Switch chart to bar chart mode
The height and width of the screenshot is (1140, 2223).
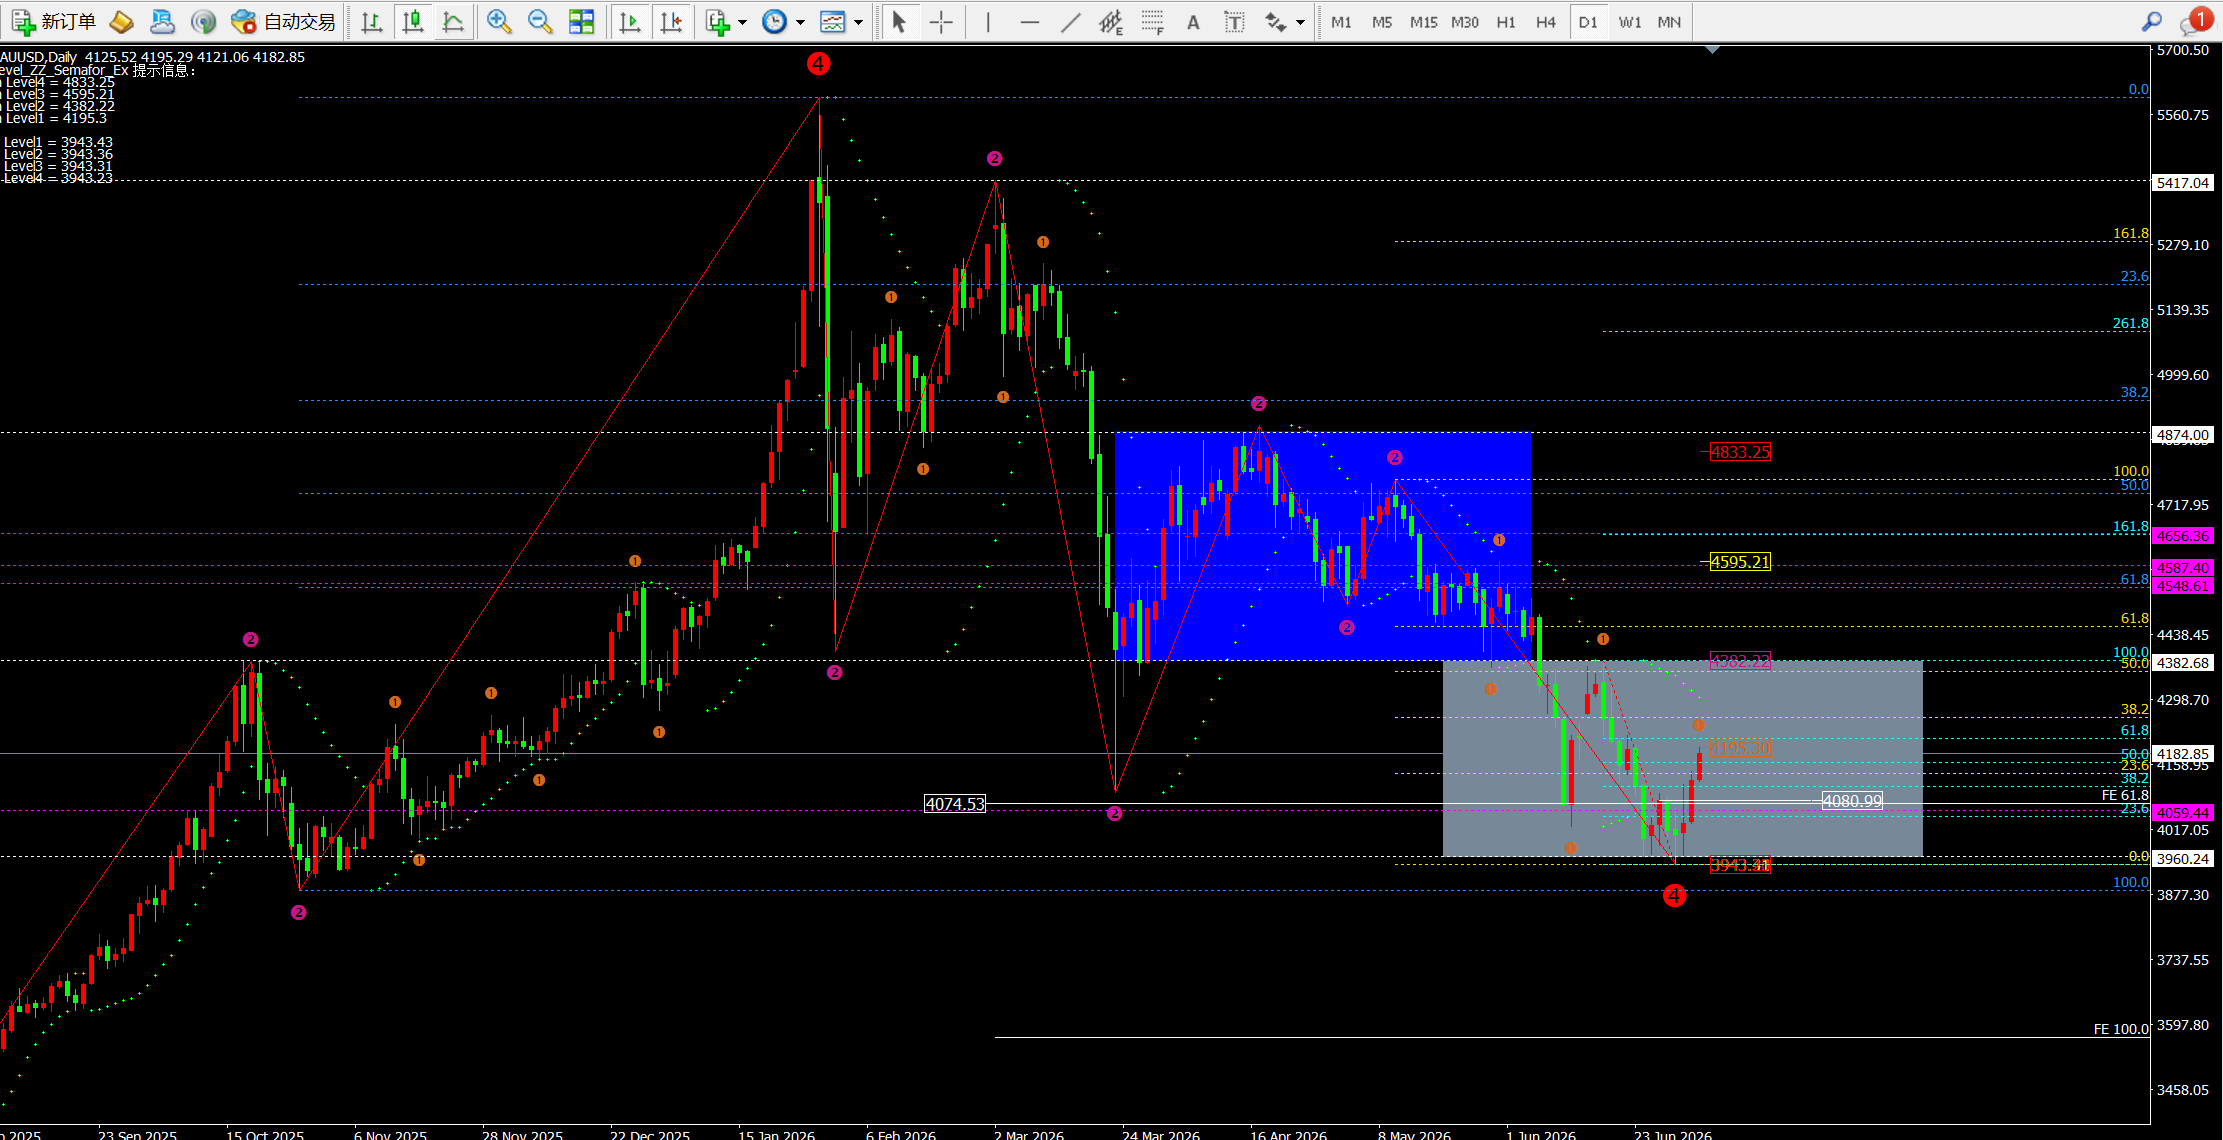pyautogui.click(x=372, y=22)
